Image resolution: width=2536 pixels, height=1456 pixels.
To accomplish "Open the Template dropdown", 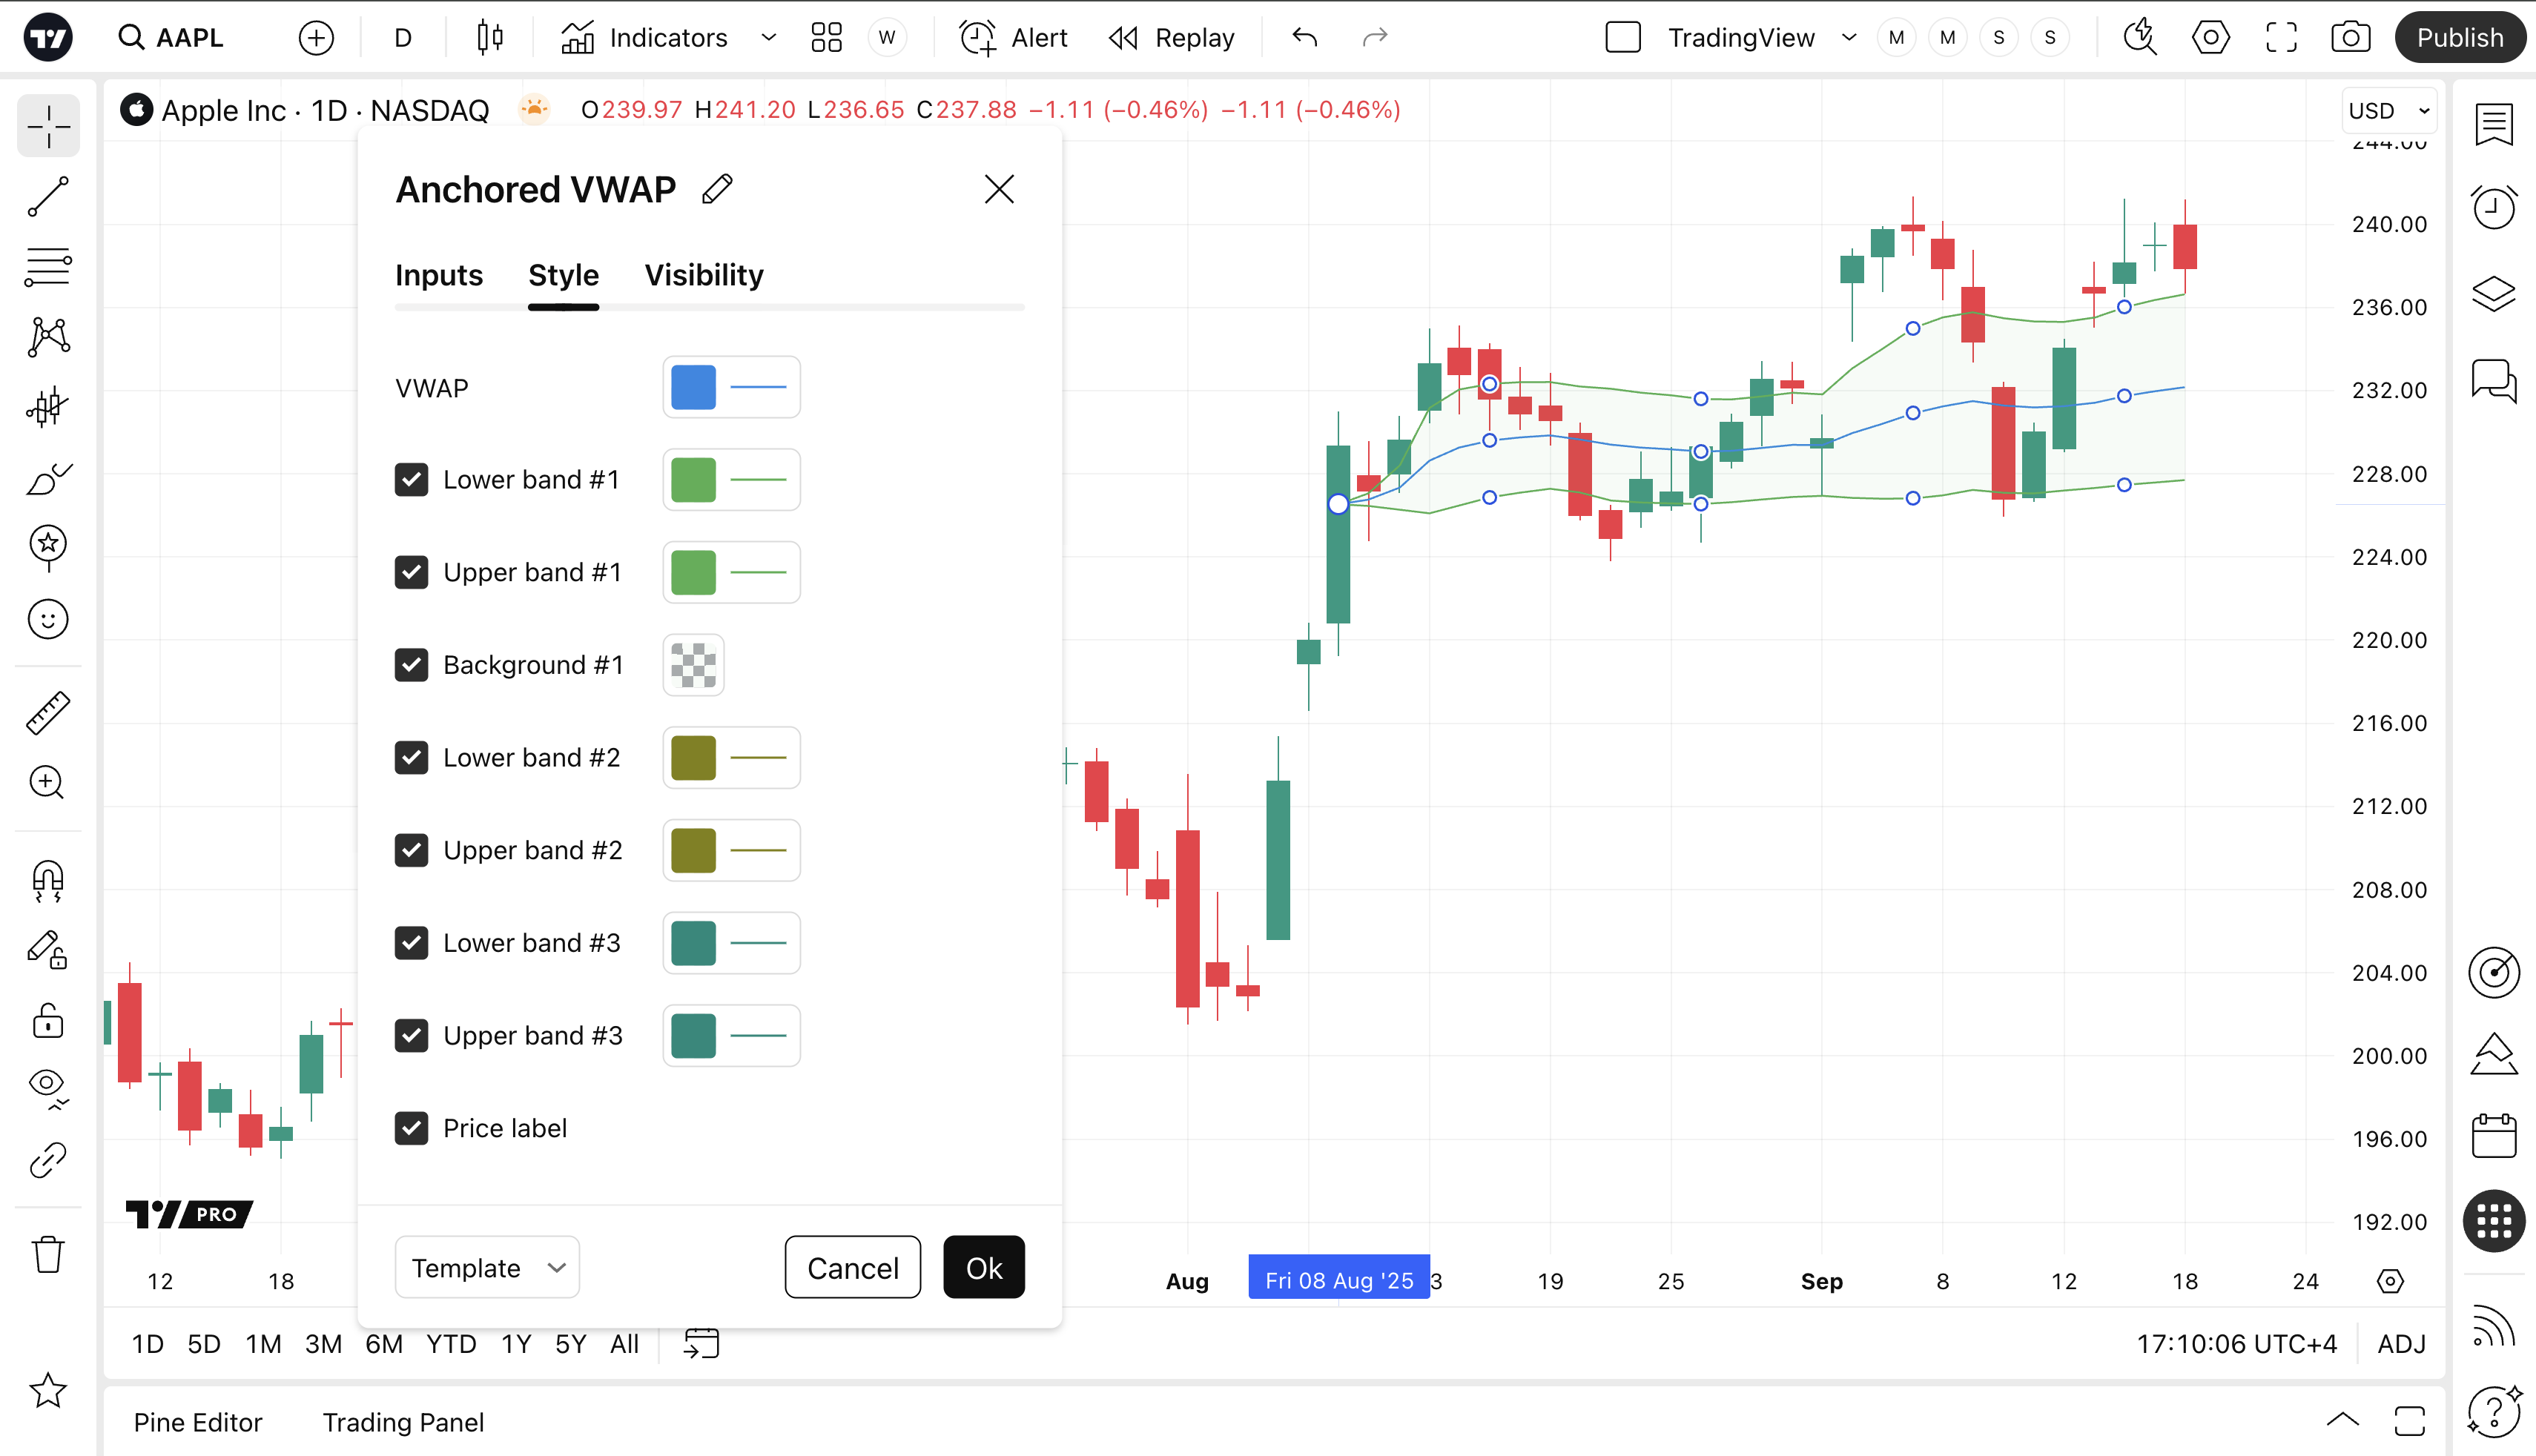I will 487,1268.
